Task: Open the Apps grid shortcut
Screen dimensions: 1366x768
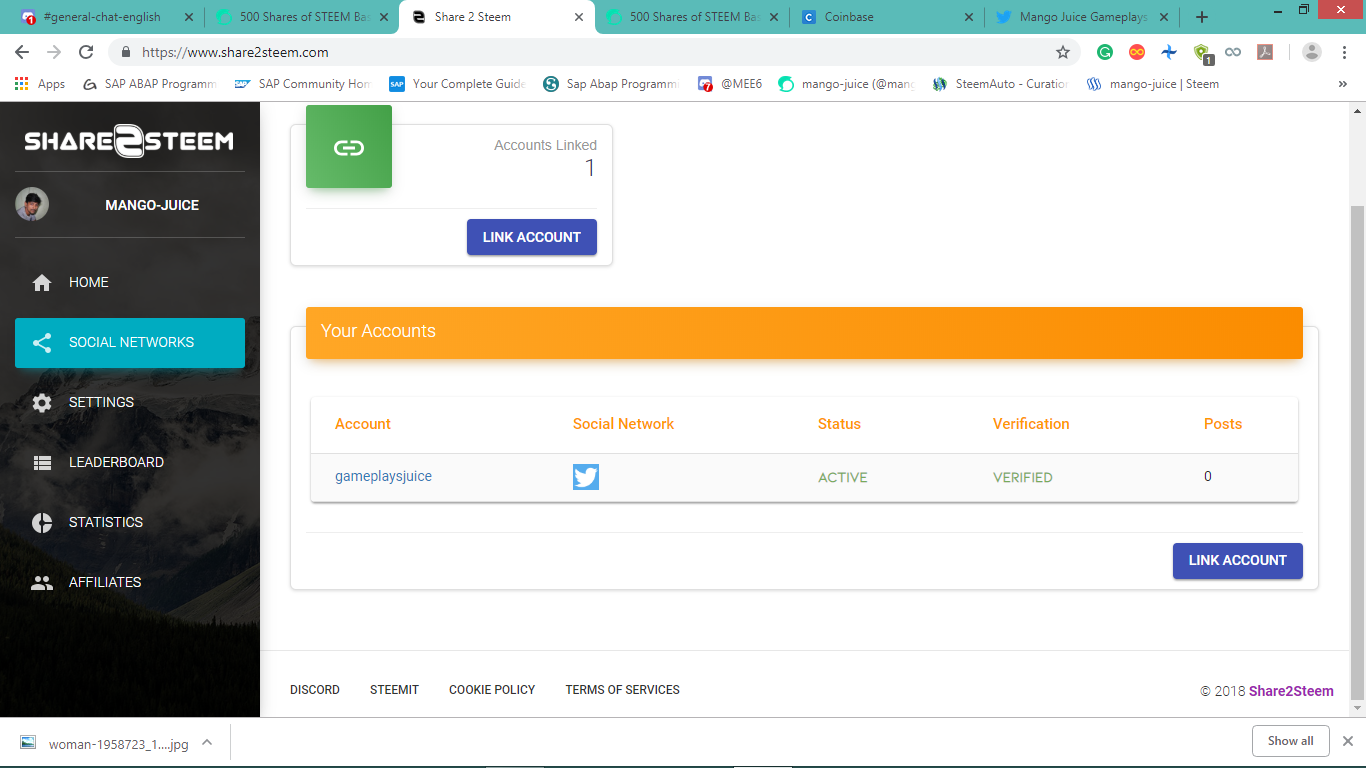Action: pyautogui.click(x=39, y=84)
